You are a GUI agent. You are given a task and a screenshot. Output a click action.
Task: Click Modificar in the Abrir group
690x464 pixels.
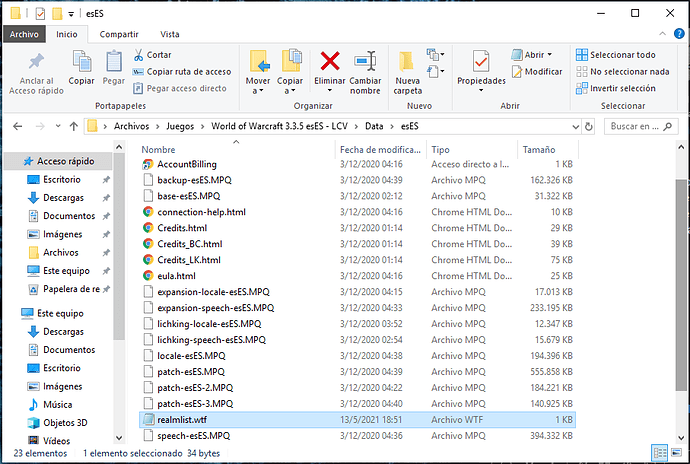tap(537, 72)
